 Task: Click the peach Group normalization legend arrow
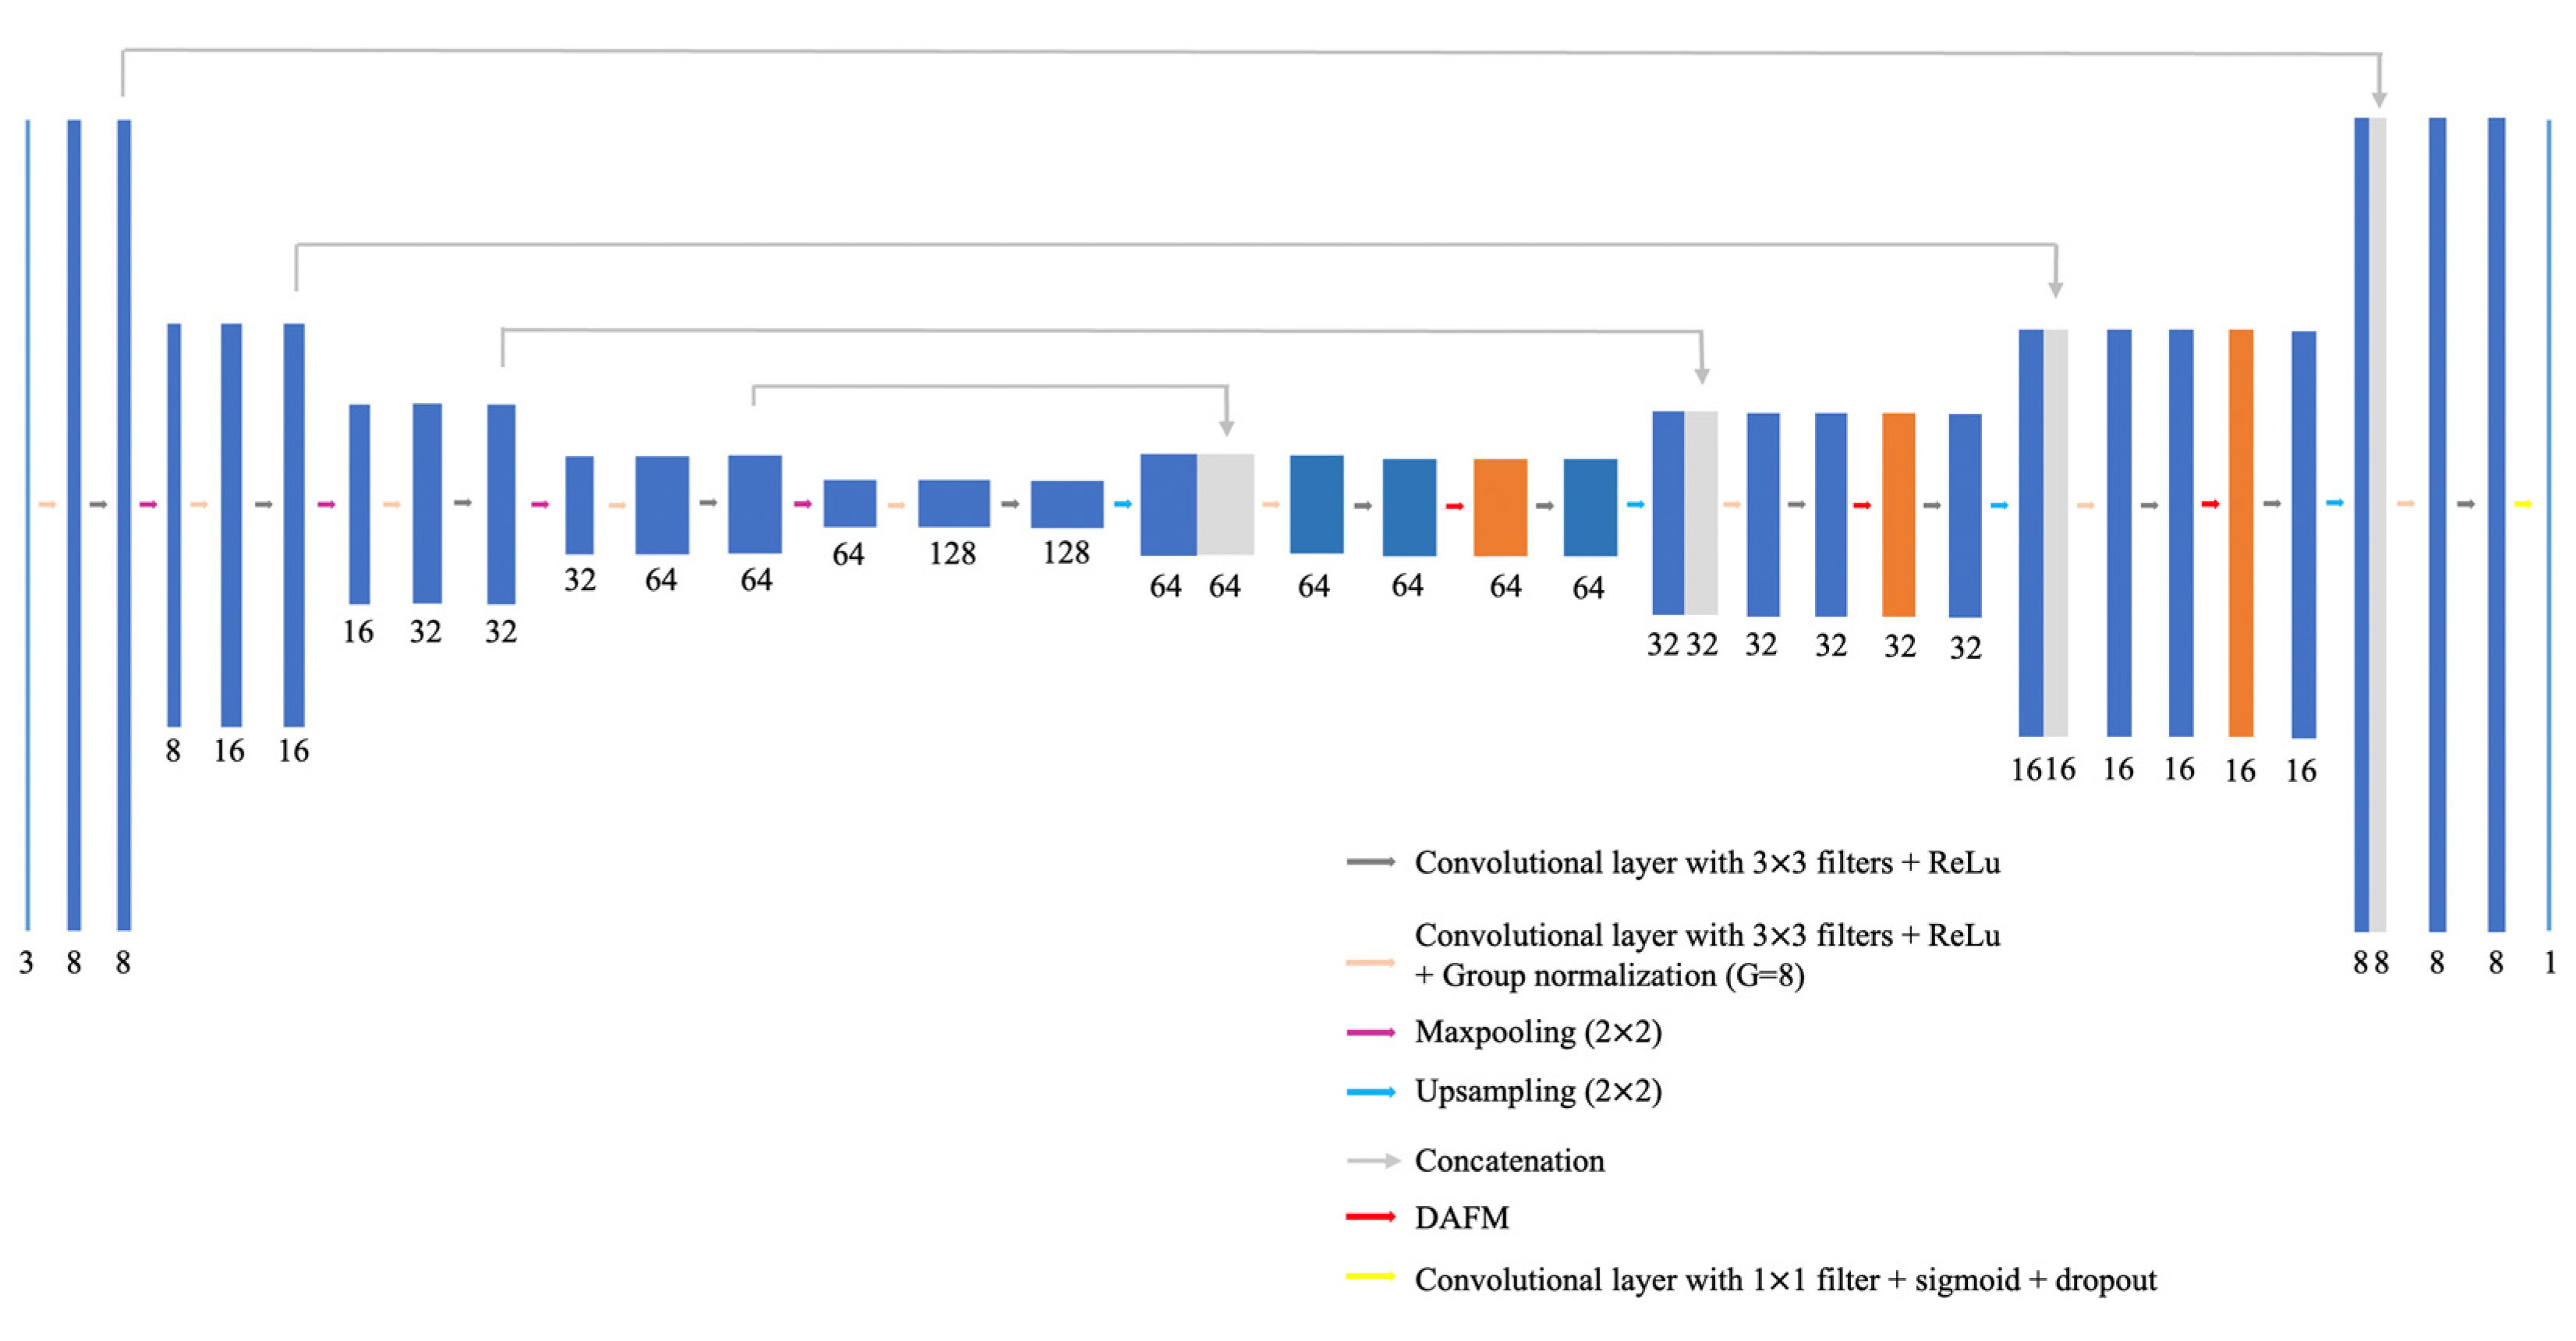click(1370, 963)
